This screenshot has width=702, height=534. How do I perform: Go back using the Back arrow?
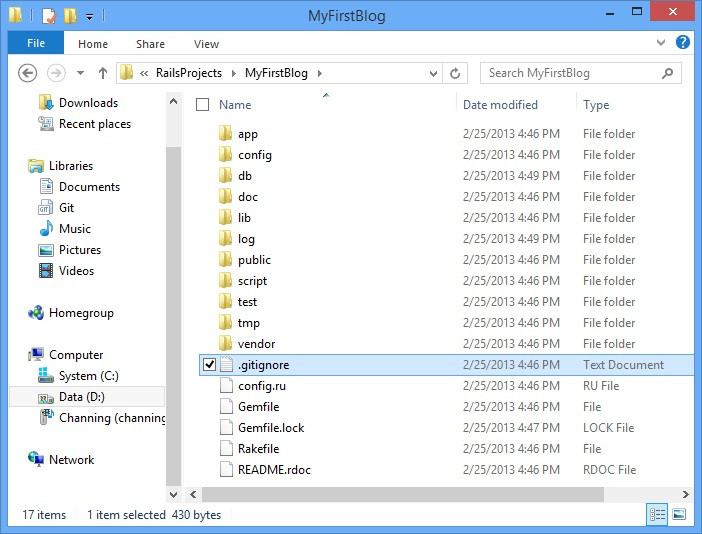(27, 73)
